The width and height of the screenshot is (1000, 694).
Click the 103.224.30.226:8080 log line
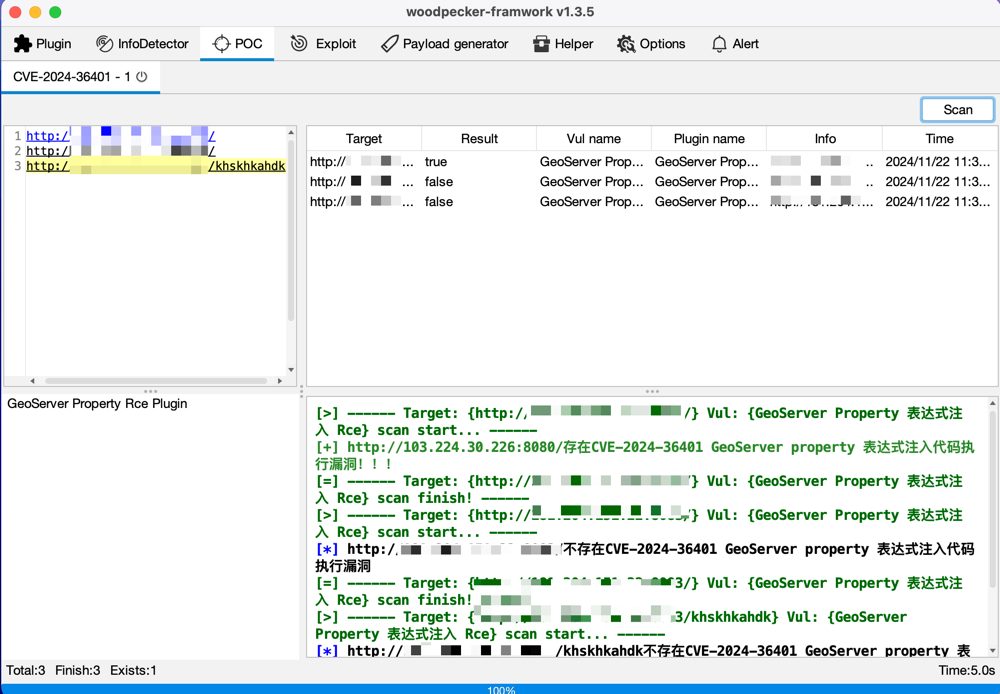645,455
